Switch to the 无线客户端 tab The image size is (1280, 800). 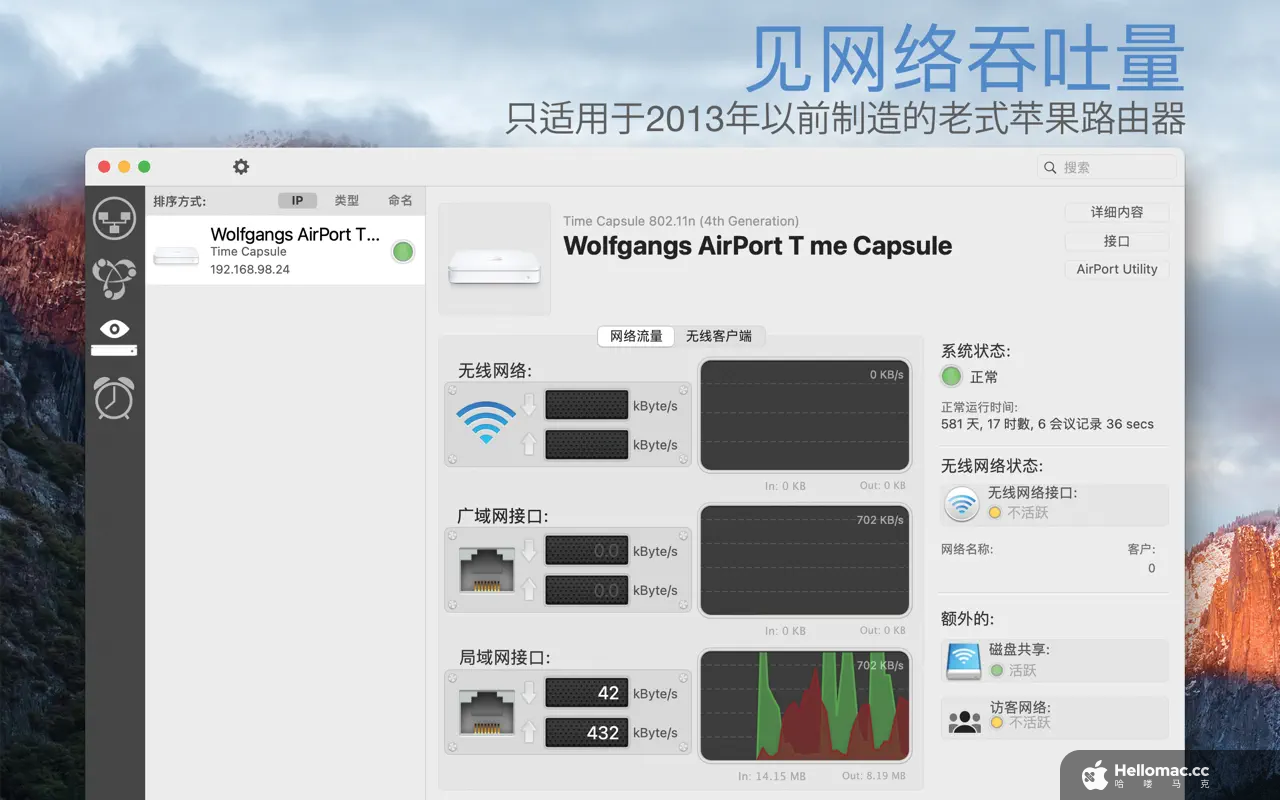[719, 336]
